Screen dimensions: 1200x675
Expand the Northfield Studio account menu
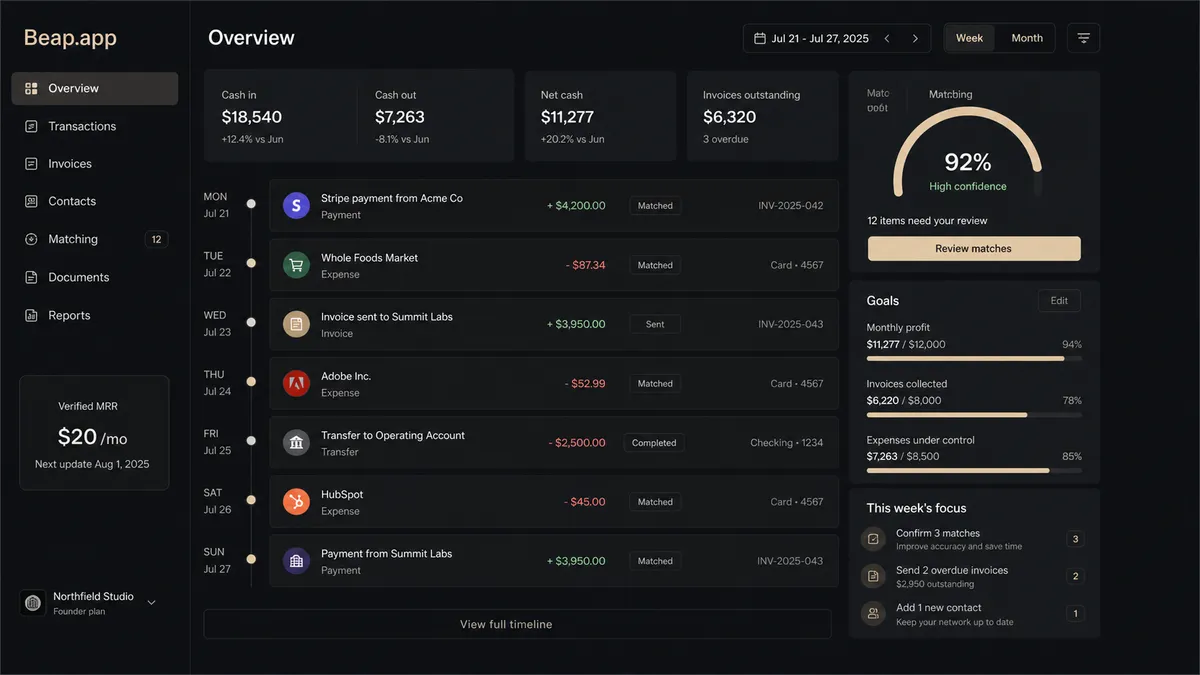point(152,603)
